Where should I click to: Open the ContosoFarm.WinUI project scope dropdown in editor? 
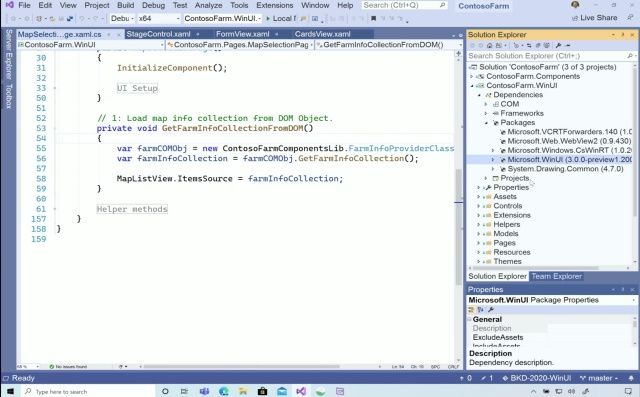click(x=91, y=44)
